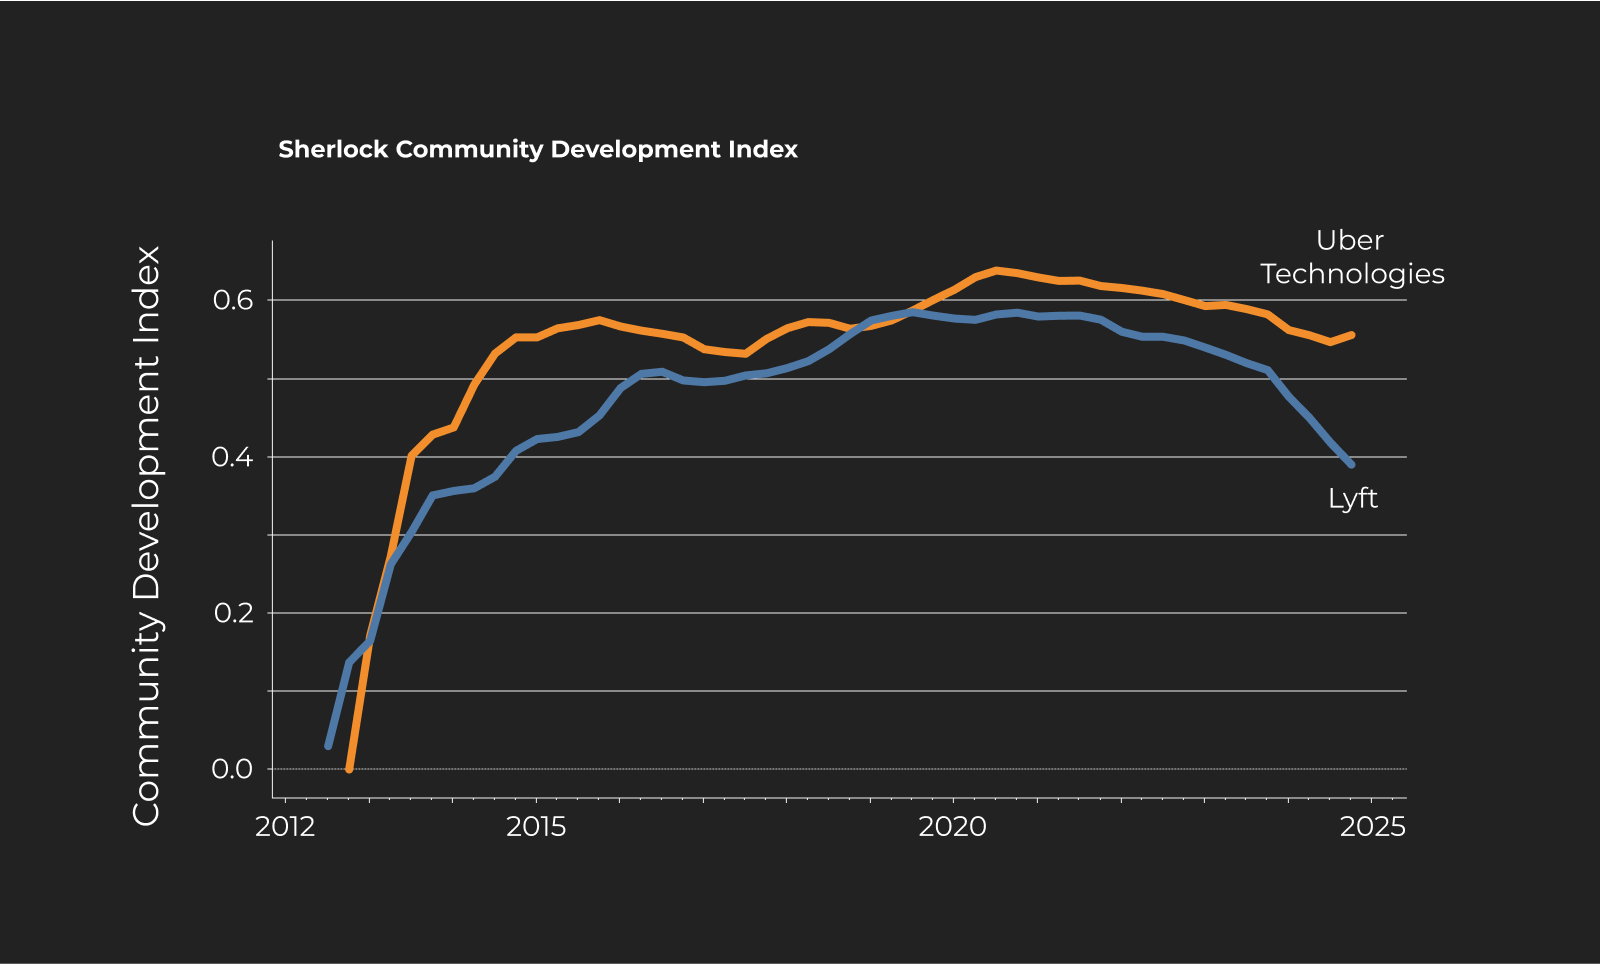Click the 2025 x-axis year label

point(1371,827)
